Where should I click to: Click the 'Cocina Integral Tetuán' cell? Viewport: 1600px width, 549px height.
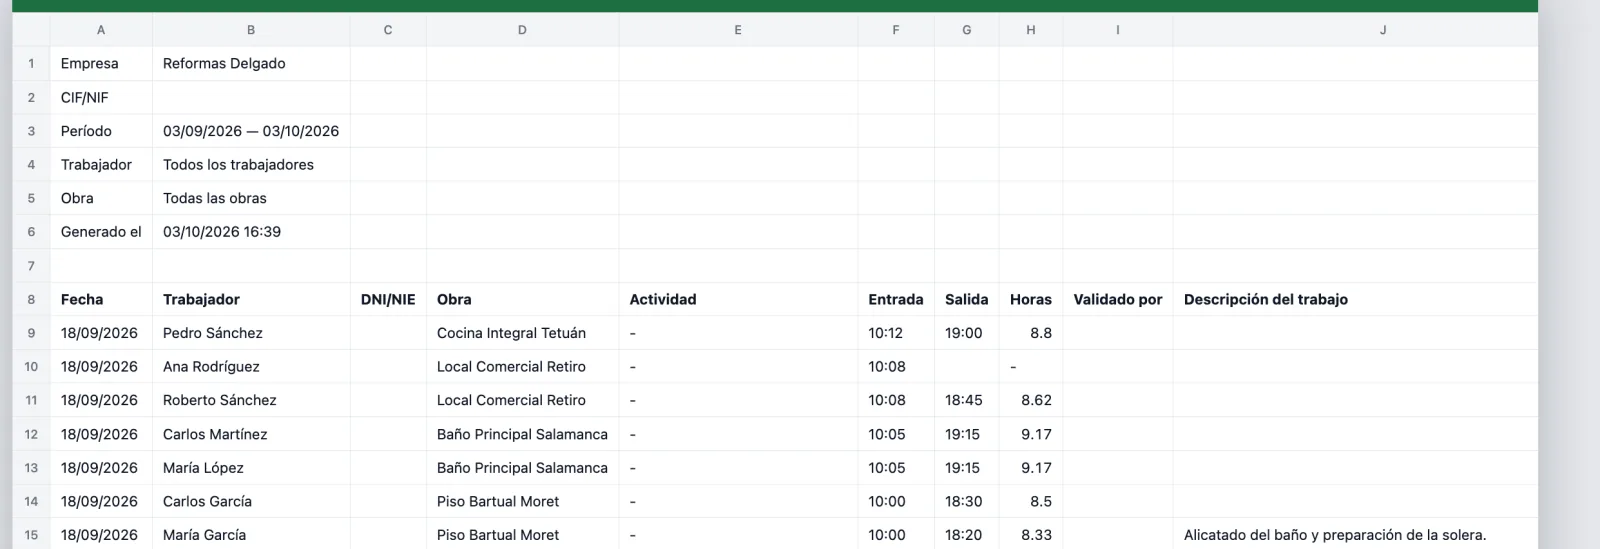point(522,333)
